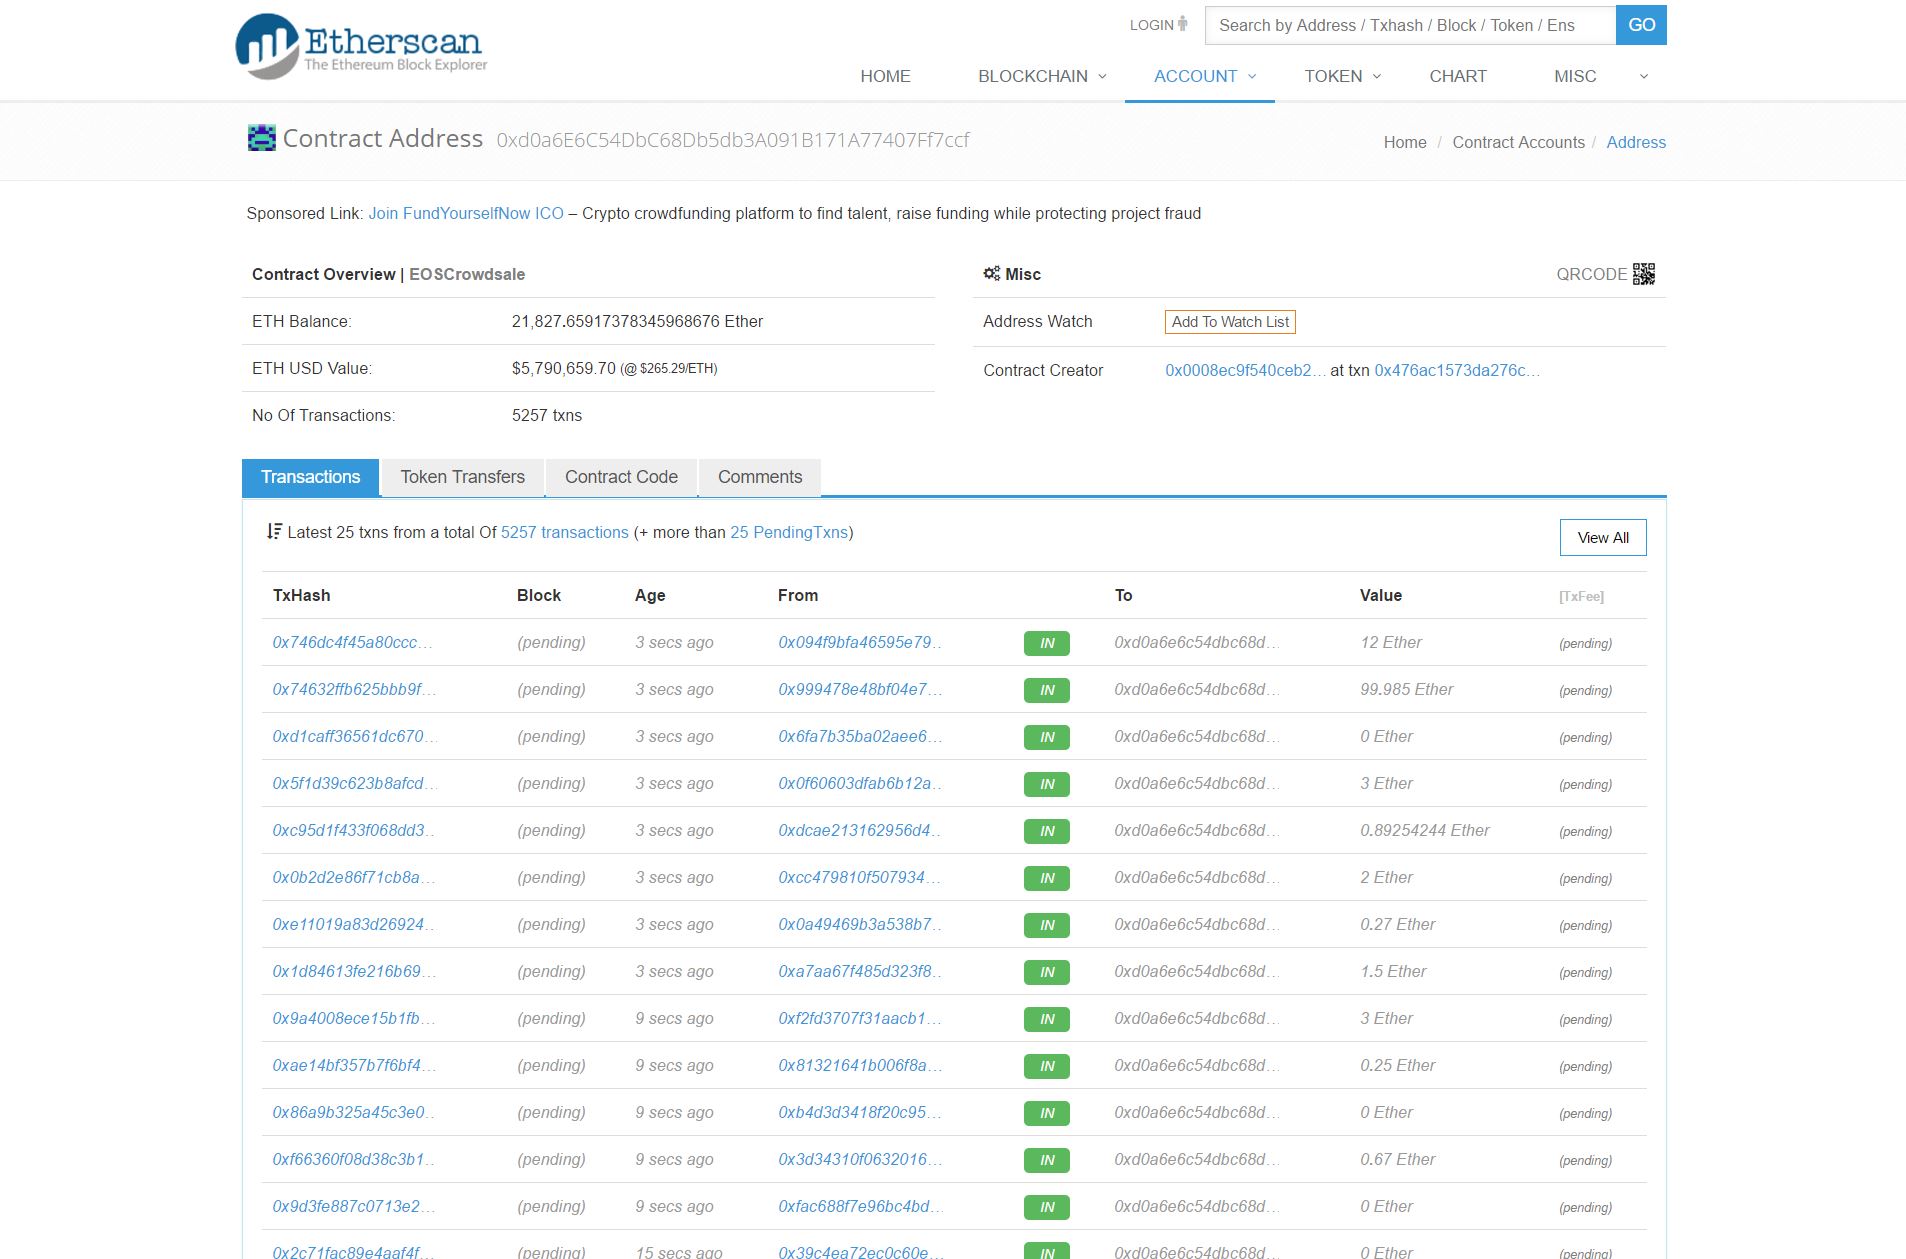Open sender address 0xdcae213162956d4
The width and height of the screenshot is (1906, 1259).
pyautogui.click(x=860, y=830)
